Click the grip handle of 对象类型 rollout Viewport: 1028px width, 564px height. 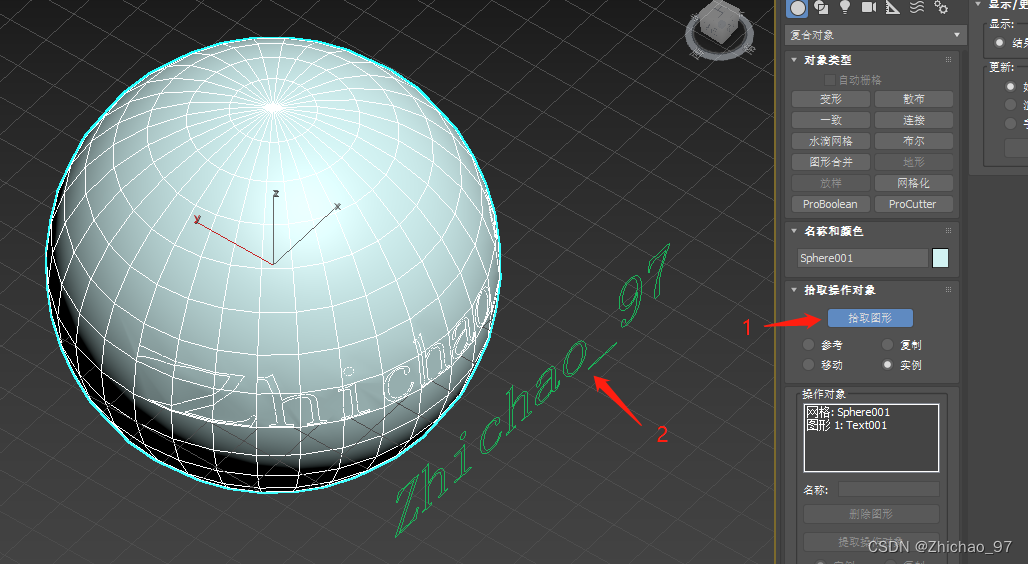coord(948,60)
